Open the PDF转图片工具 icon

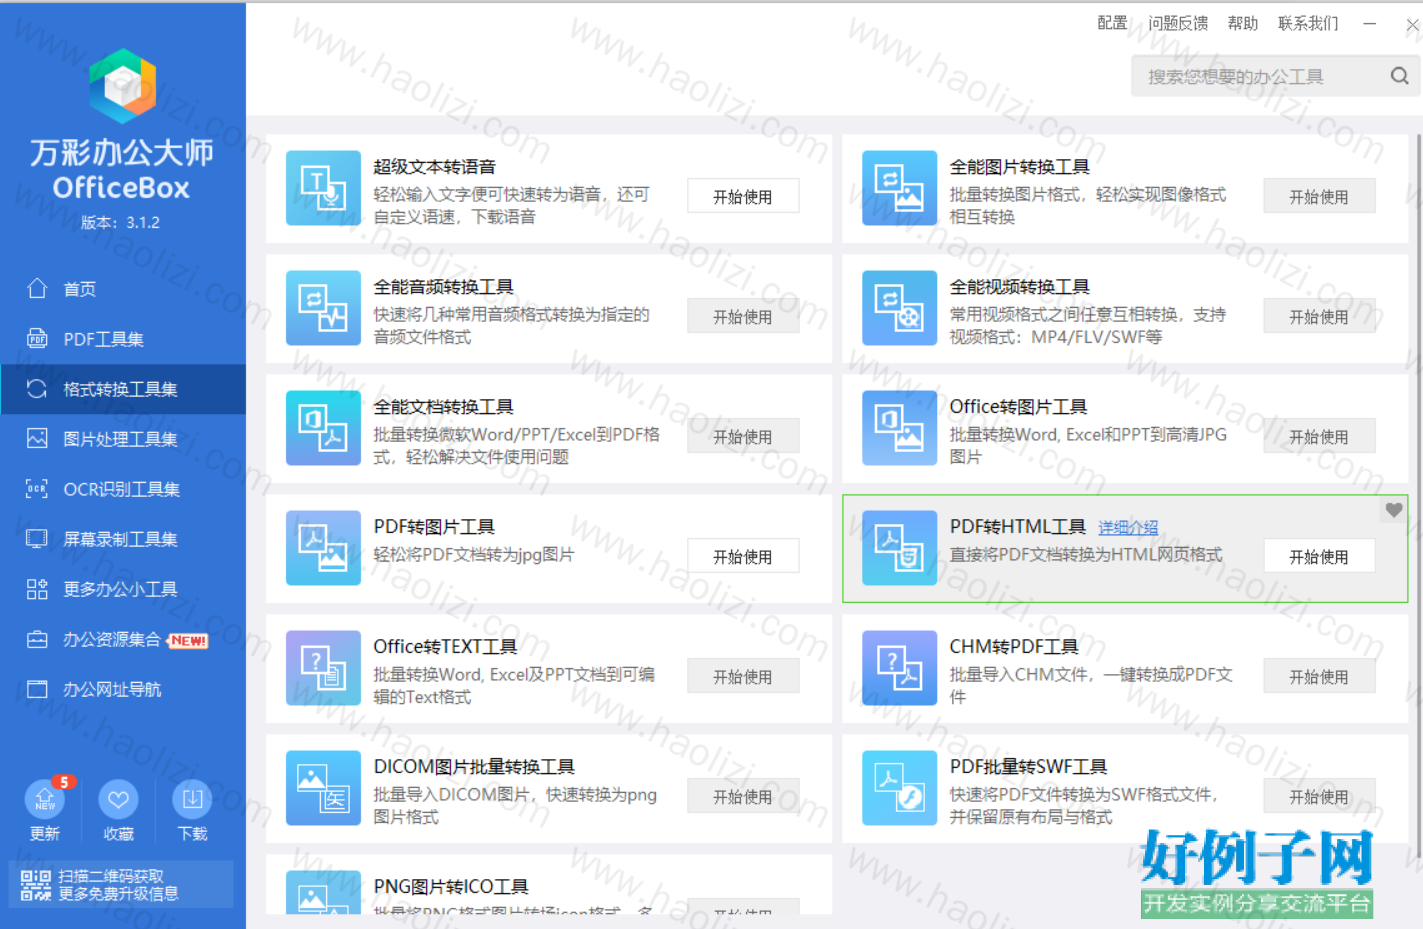tap(323, 548)
